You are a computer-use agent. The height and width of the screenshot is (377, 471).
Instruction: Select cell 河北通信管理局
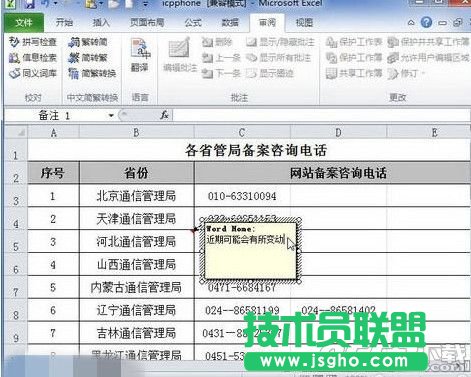(137, 242)
